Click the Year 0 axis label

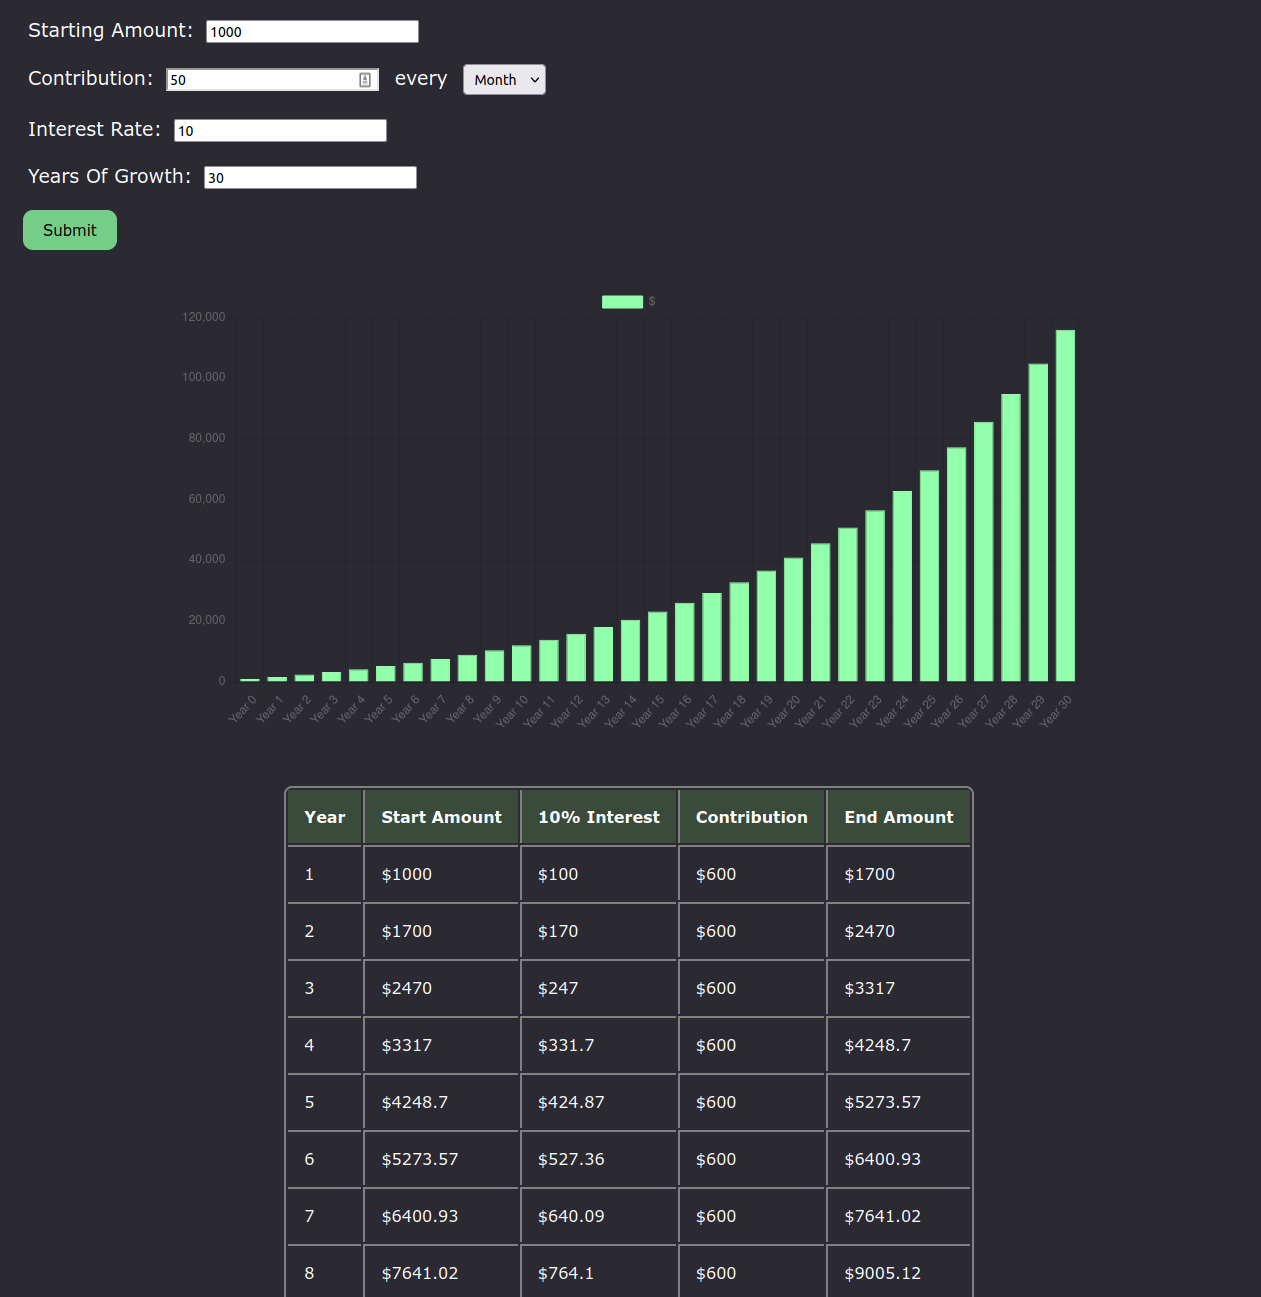coord(243,710)
